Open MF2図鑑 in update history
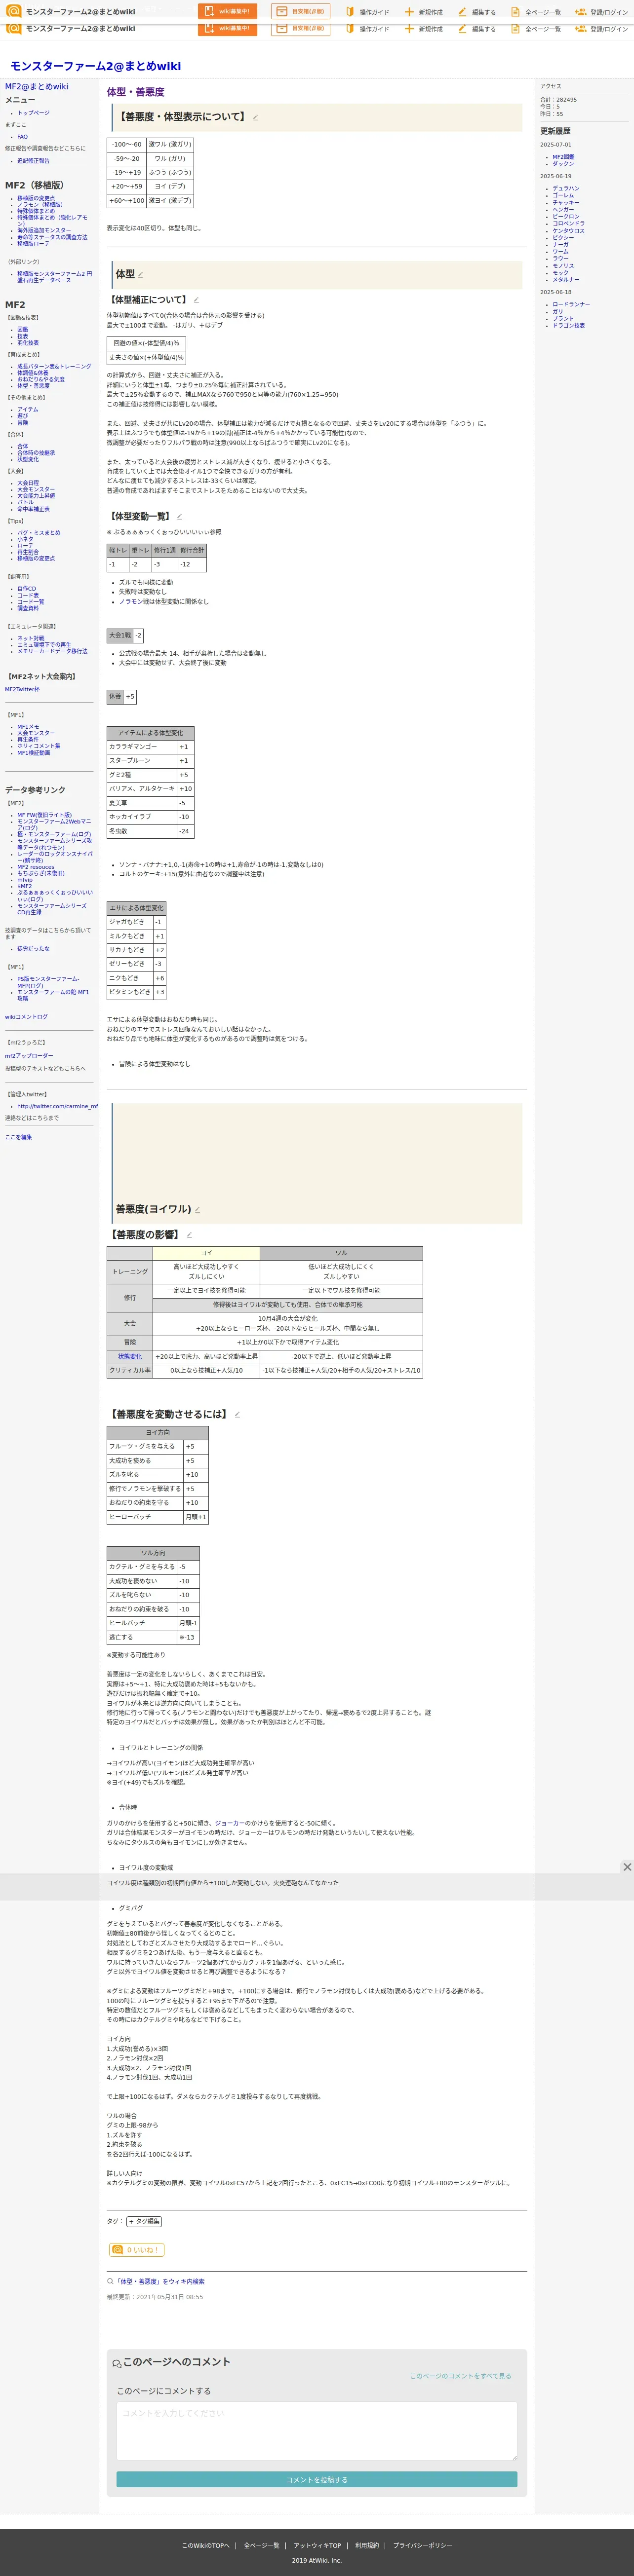The height and width of the screenshot is (2576, 634). pyautogui.click(x=563, y=157)
